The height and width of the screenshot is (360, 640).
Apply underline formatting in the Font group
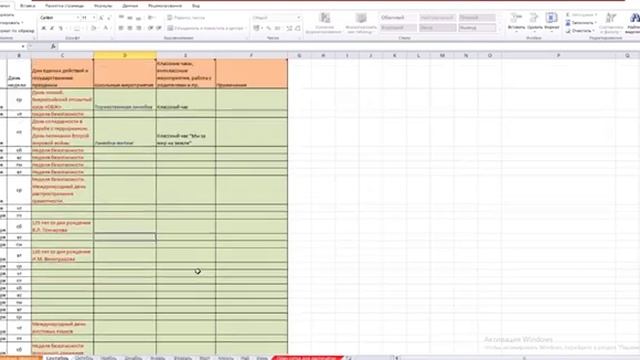tap(60, 28)
